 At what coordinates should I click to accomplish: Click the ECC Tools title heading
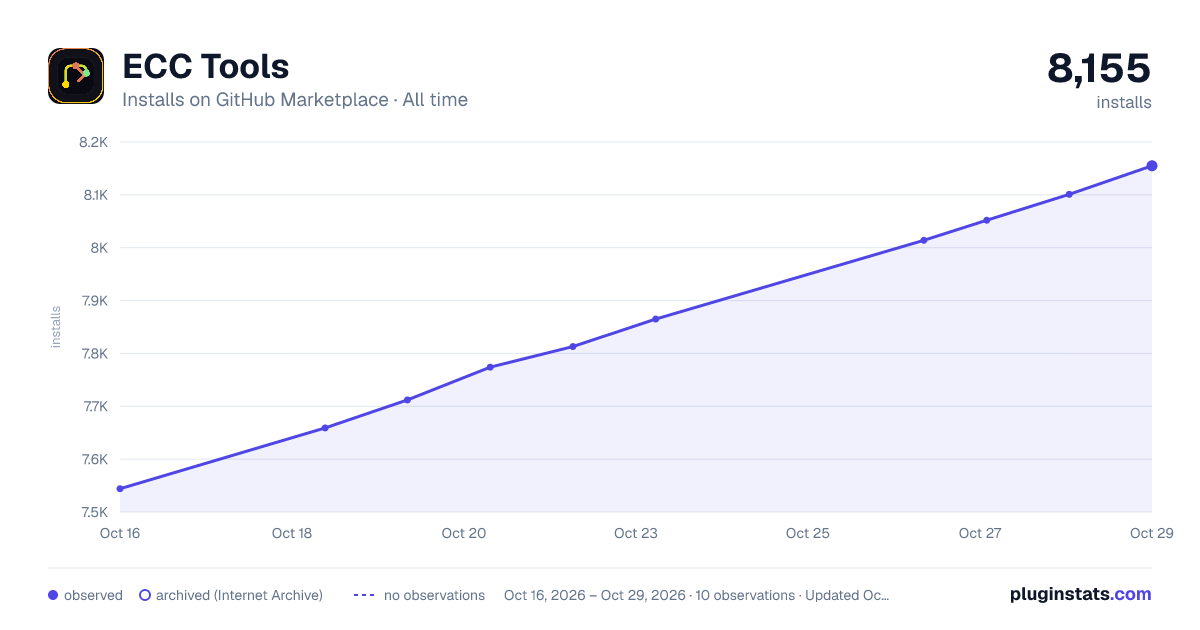tap(206, 67)
